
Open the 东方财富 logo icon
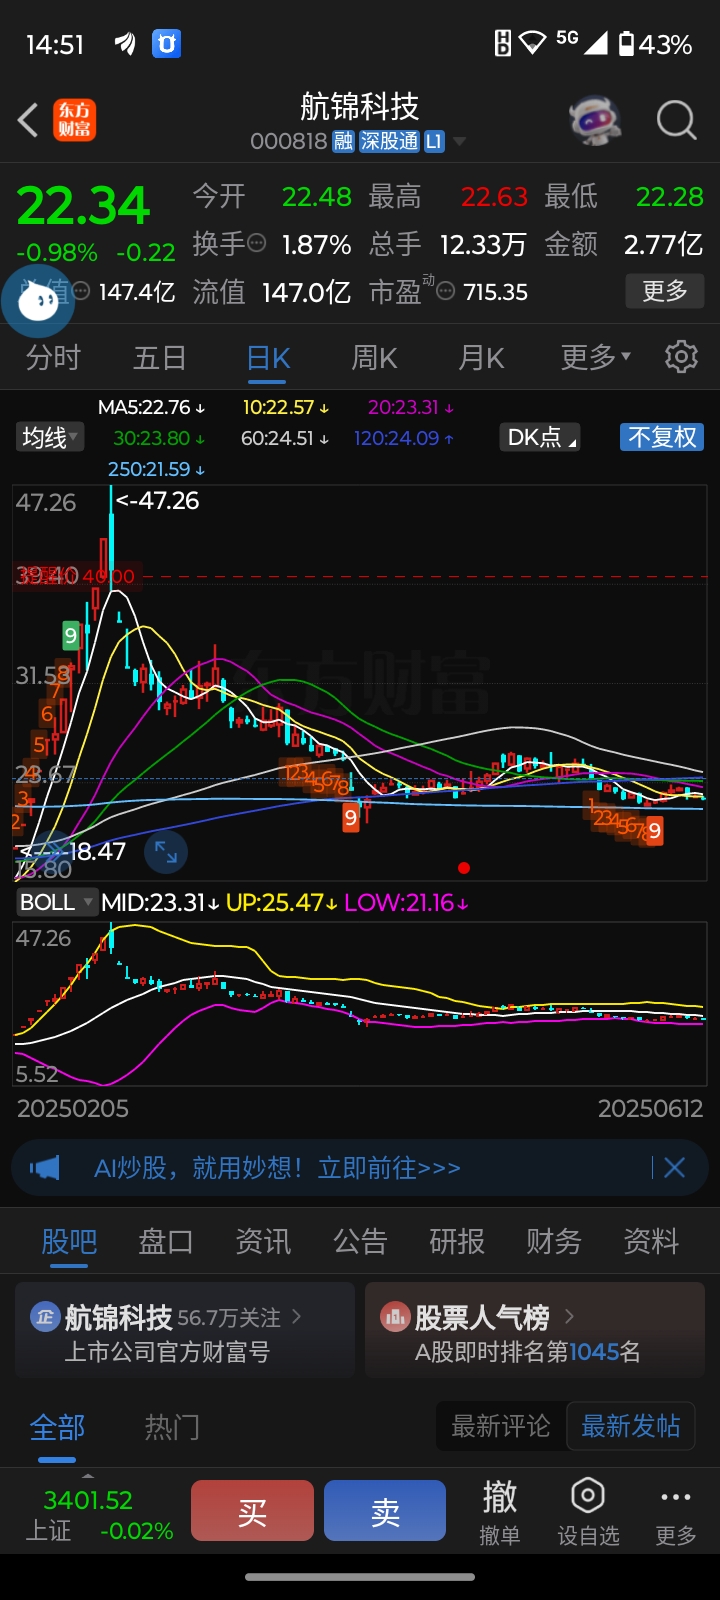click(x=75, y=120)
